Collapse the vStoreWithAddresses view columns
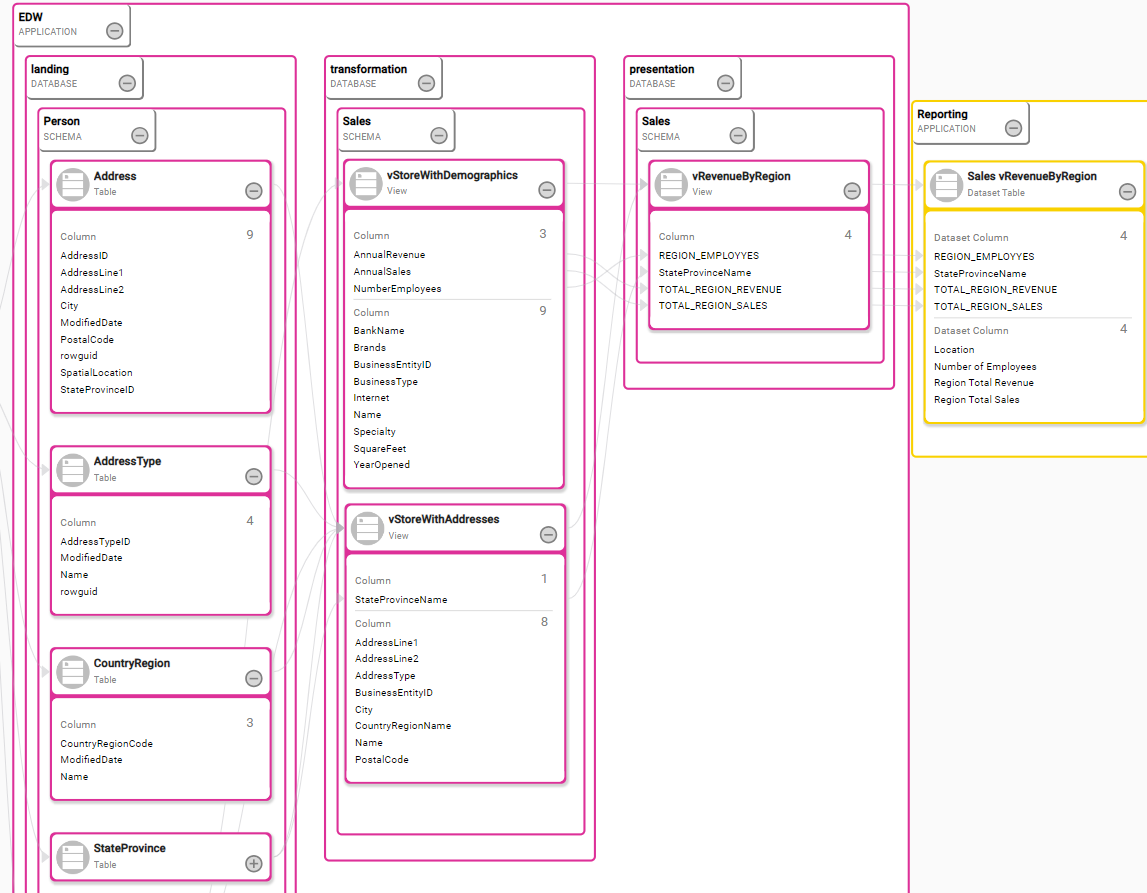This screenshot has width=1147, height=893. [549, 535]
